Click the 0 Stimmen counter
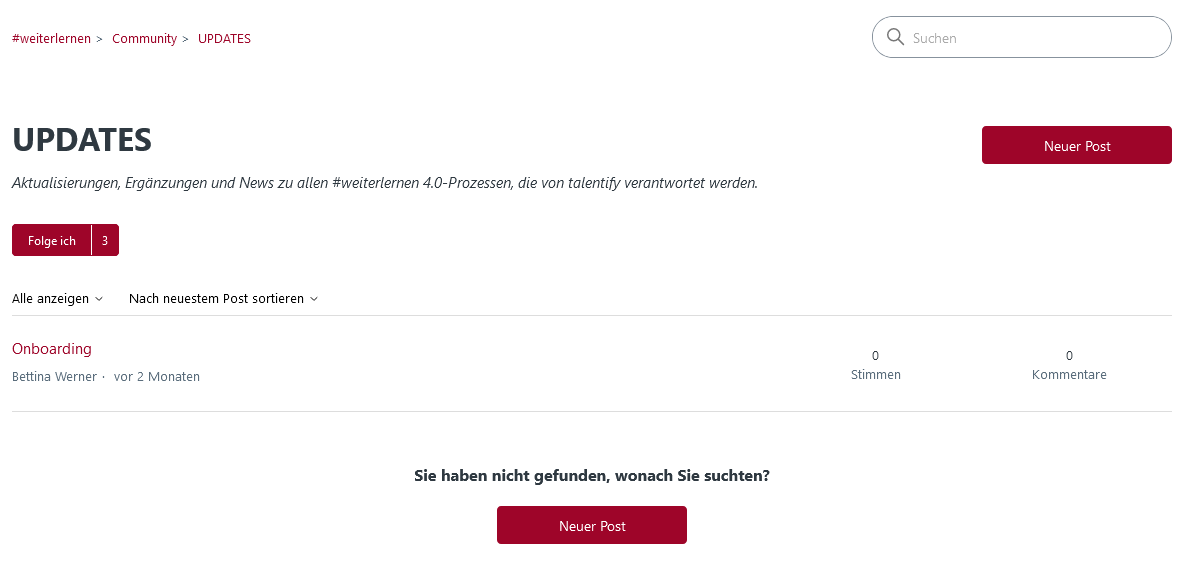Screen dimensions: 1186x566 (876, 365)
